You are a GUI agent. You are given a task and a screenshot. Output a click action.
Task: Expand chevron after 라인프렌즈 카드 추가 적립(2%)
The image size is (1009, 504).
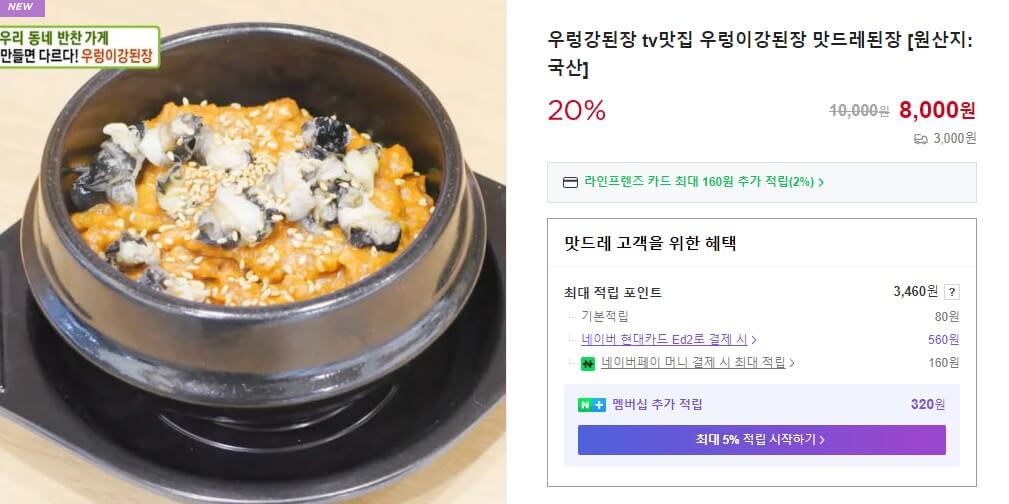tap(821, 183)
